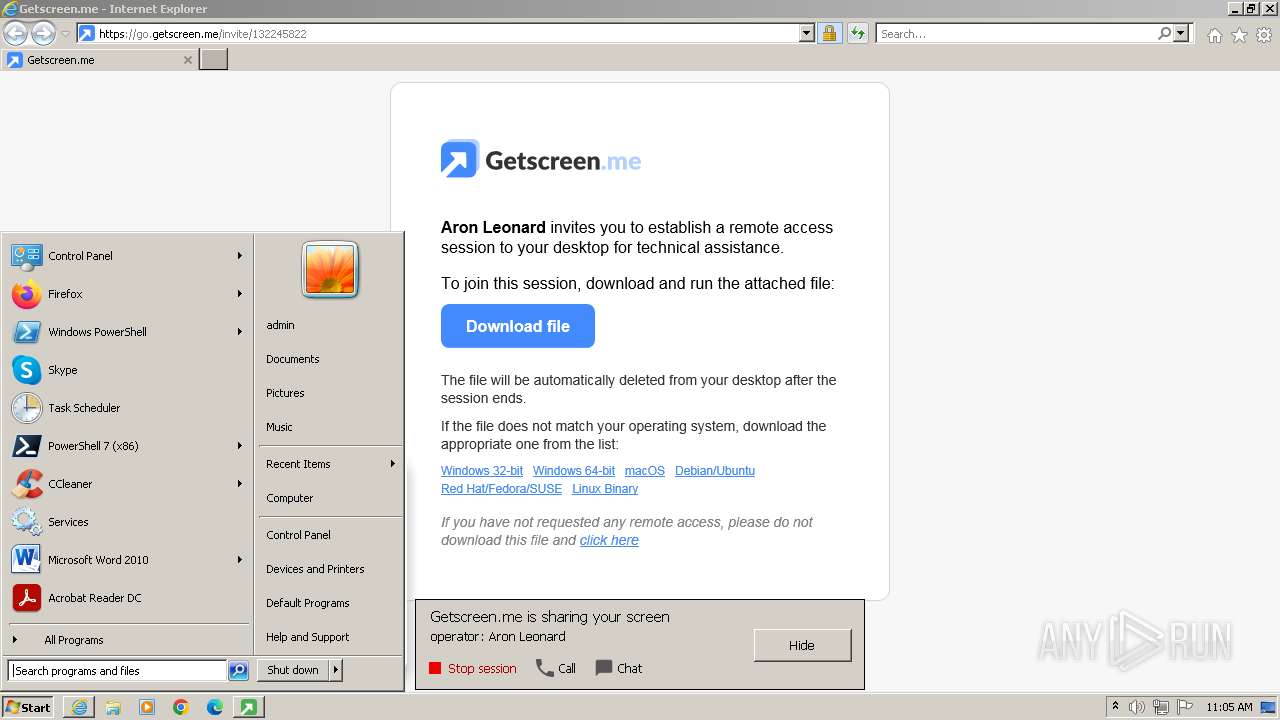Expand Control Panel submenu arrow
The width and height of the screenshot is (1280, 720).
(240, 256)
